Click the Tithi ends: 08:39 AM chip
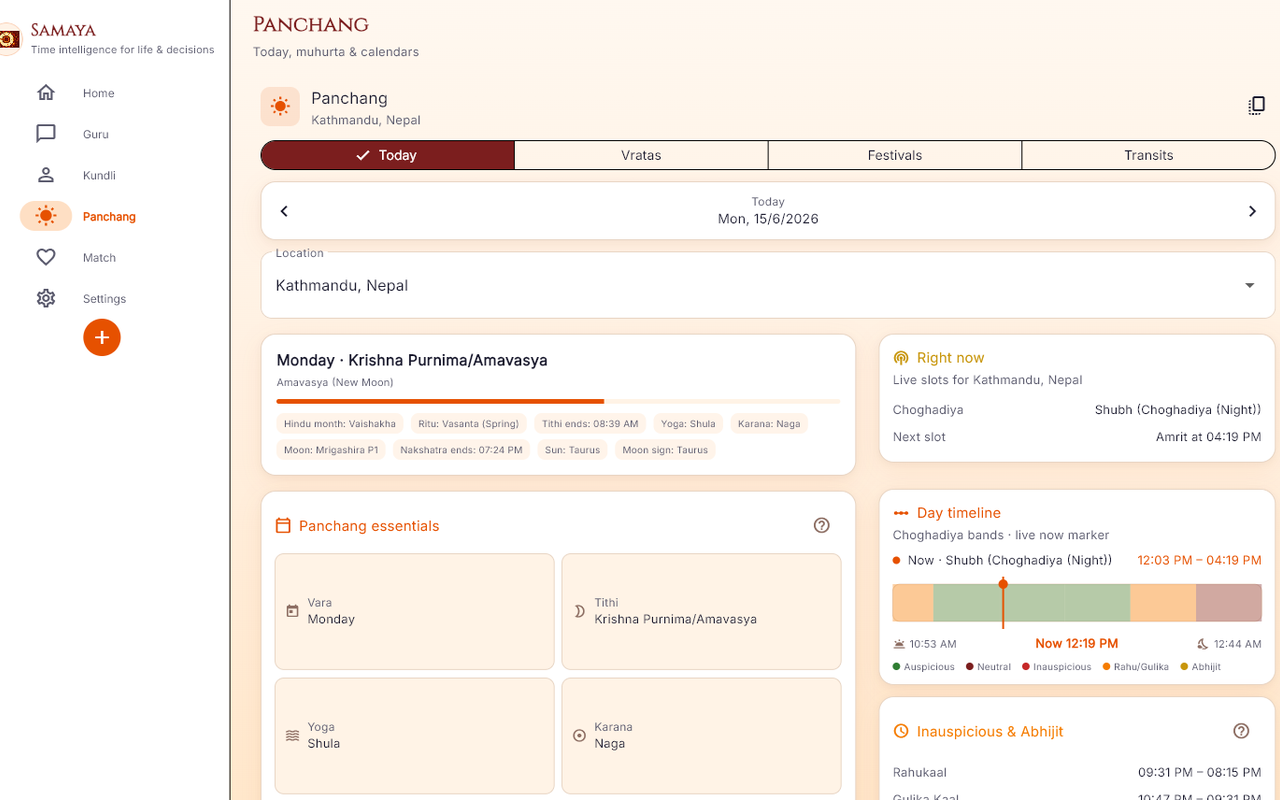1280x800 pixels. click(x=591, y=424)
